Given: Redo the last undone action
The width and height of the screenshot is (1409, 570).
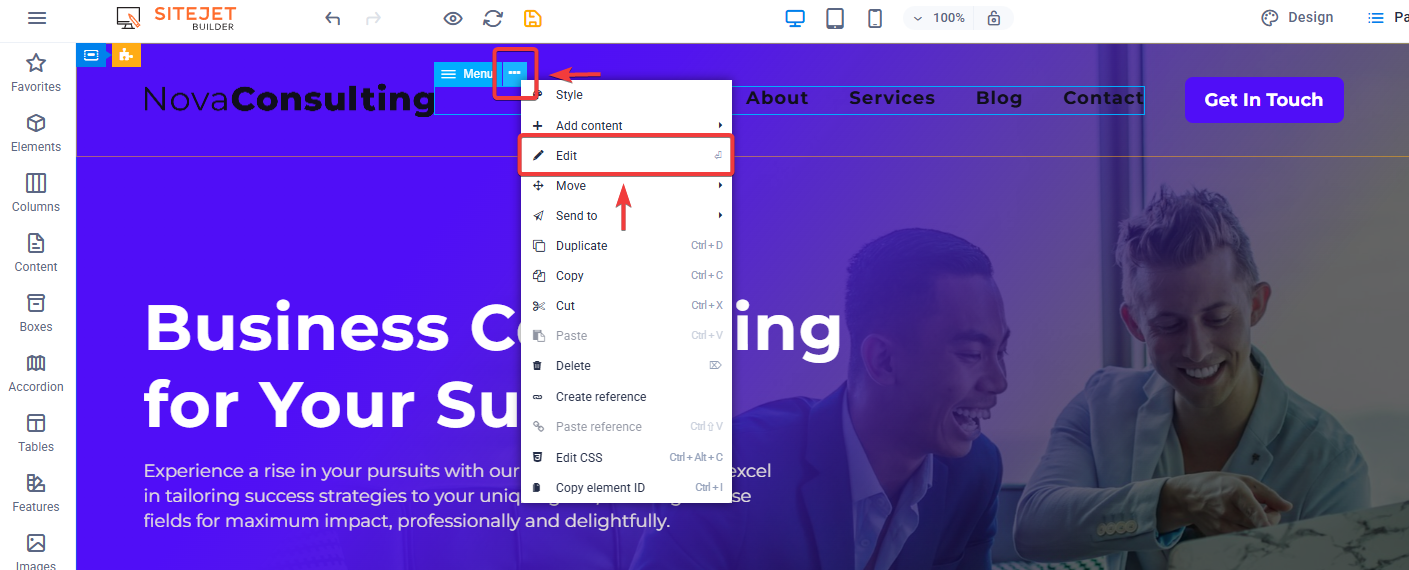Looking at the screenshot, I should coord(373,18).
